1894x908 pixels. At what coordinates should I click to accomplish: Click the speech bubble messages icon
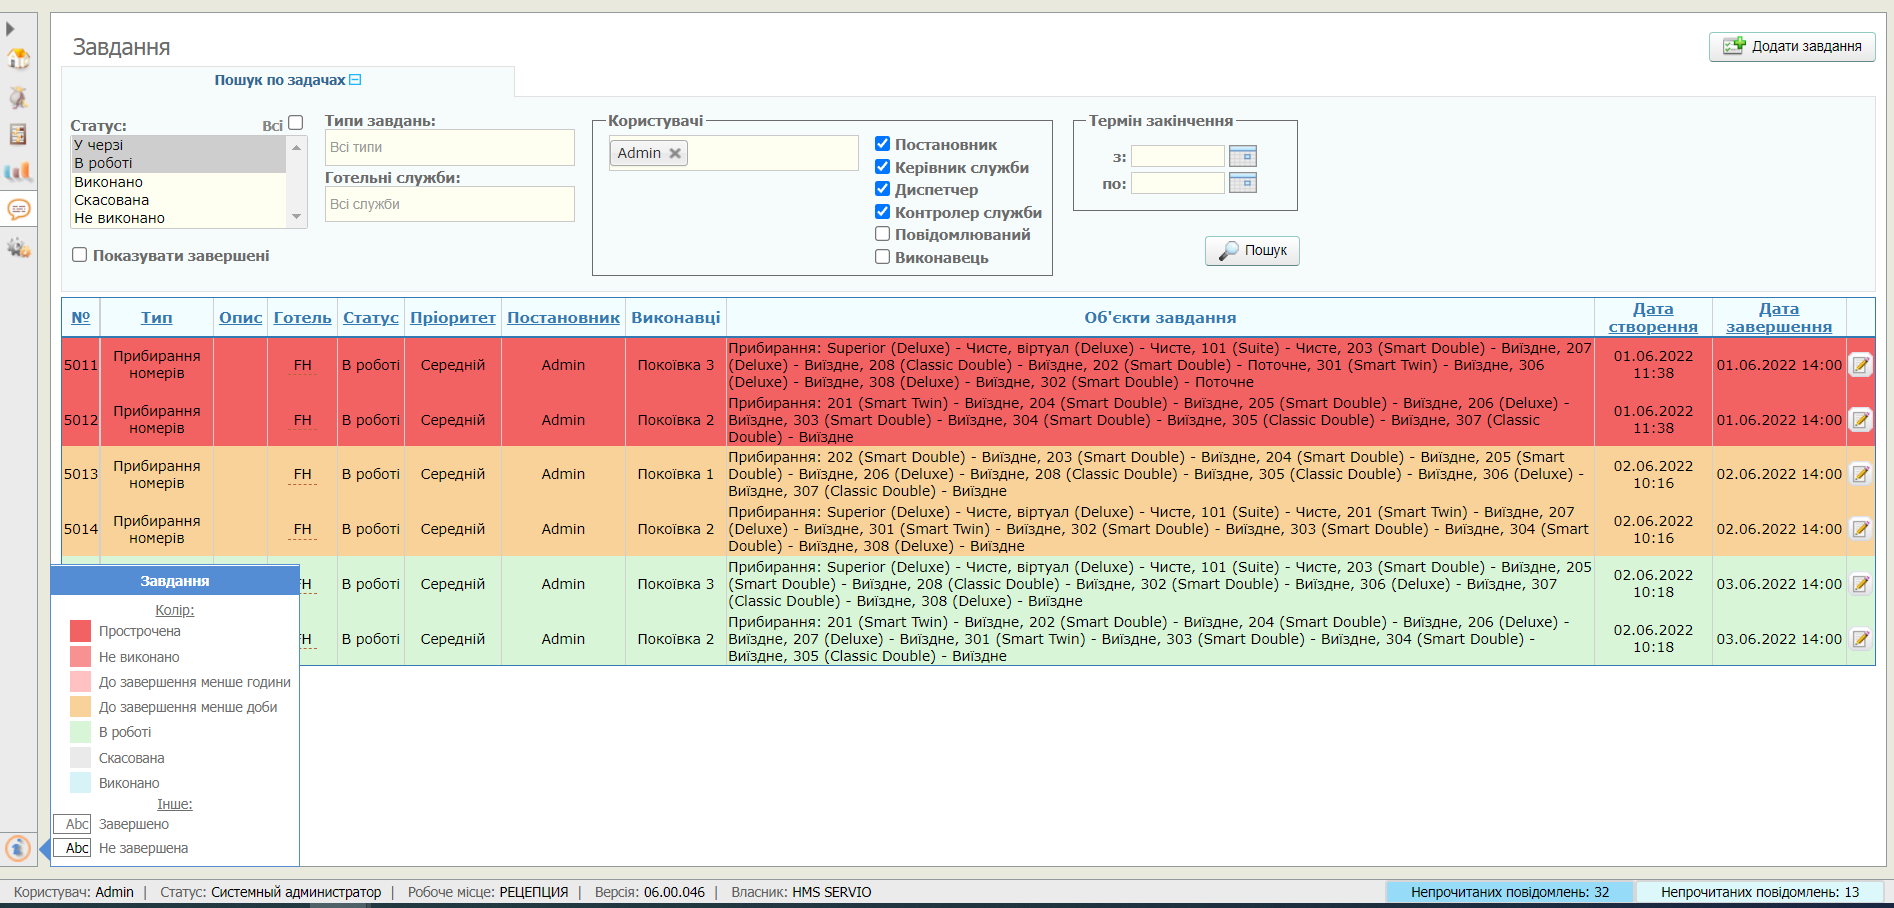coord(18,209)
